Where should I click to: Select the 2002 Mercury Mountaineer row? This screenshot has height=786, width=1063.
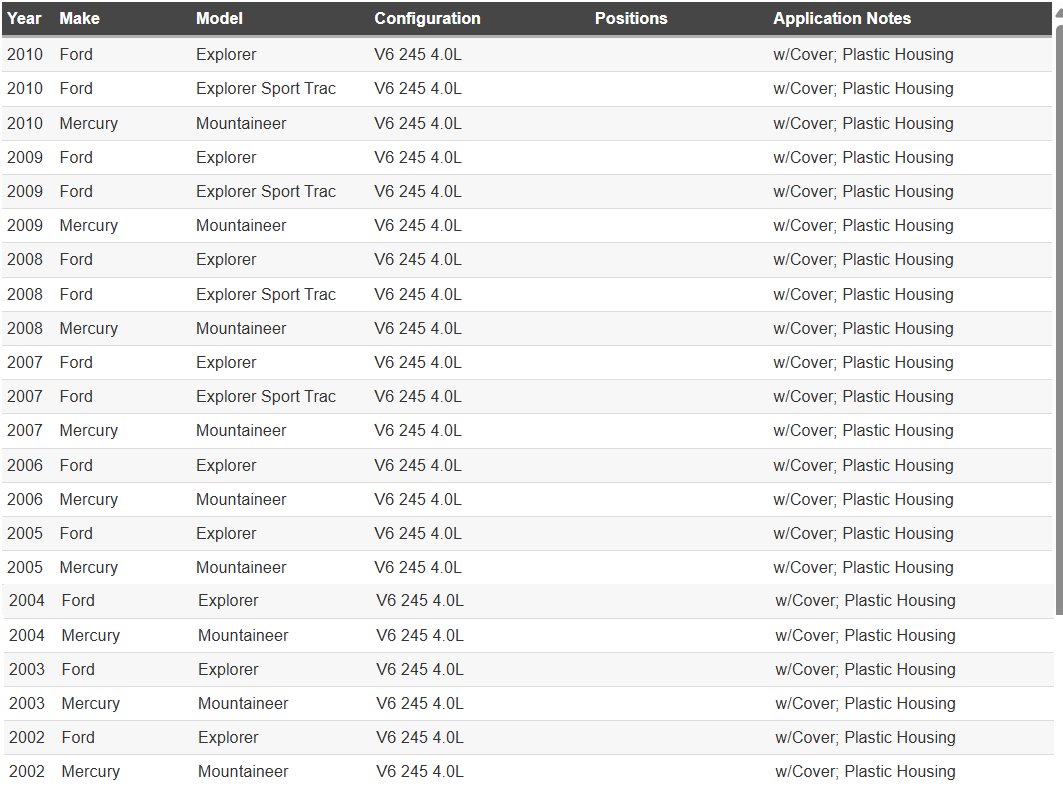point(242,771)
